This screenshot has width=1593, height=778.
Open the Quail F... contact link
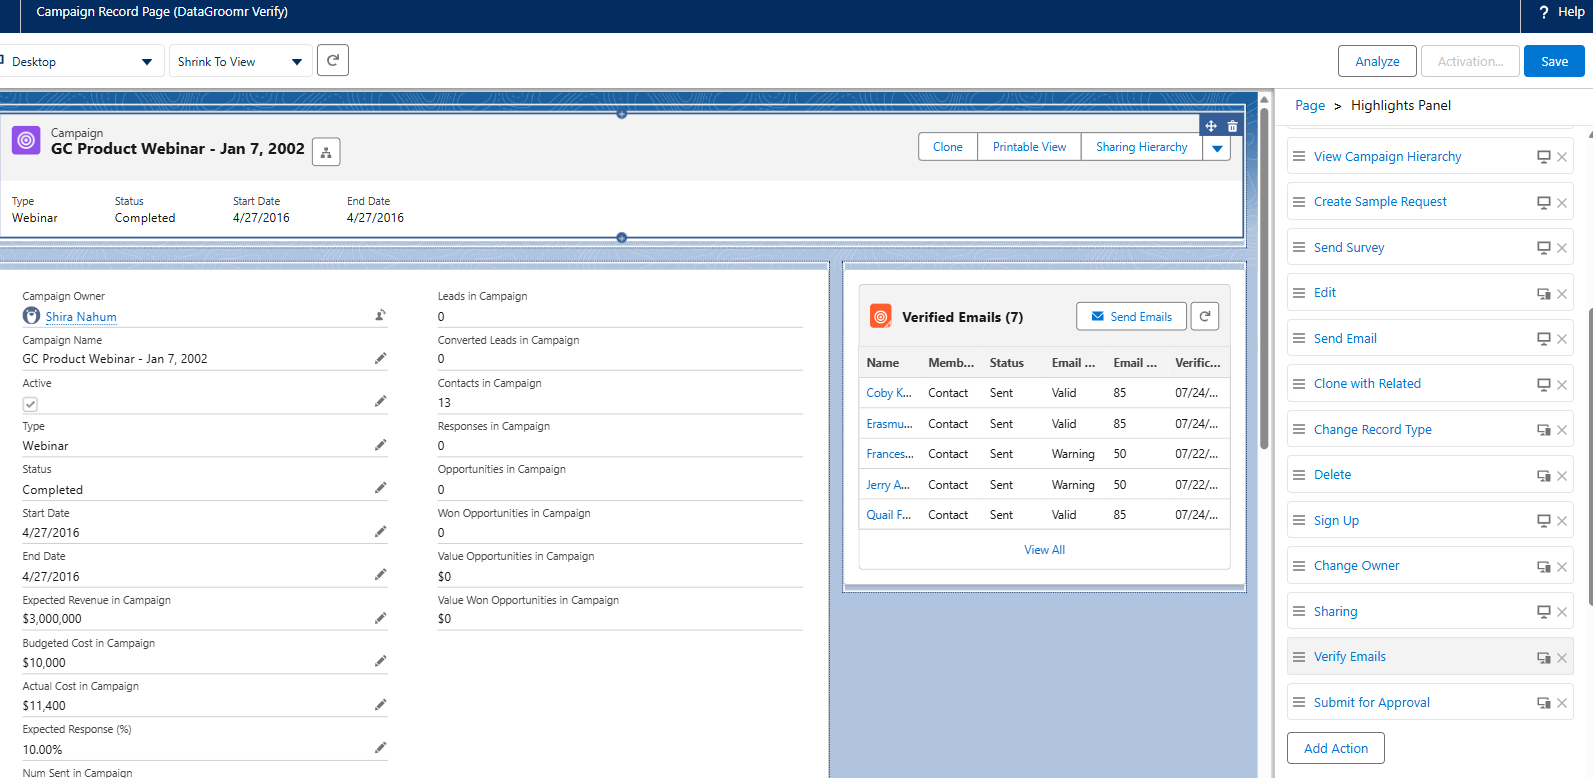pyautogui.click(x=889, y=515)
